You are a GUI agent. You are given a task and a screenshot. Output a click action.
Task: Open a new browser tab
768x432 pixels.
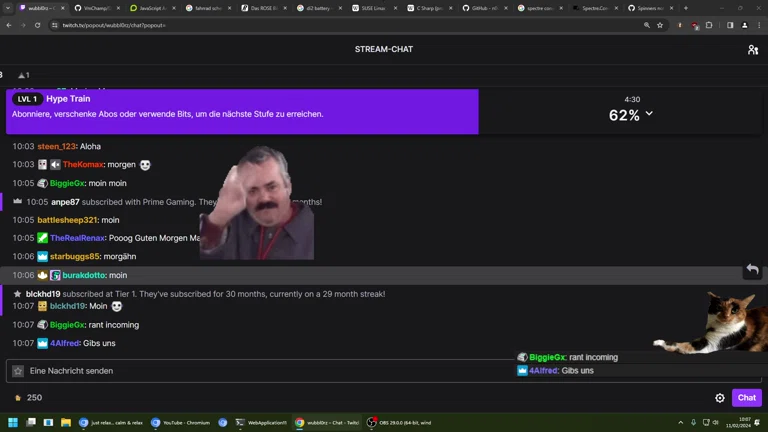(x=686, y=8)
